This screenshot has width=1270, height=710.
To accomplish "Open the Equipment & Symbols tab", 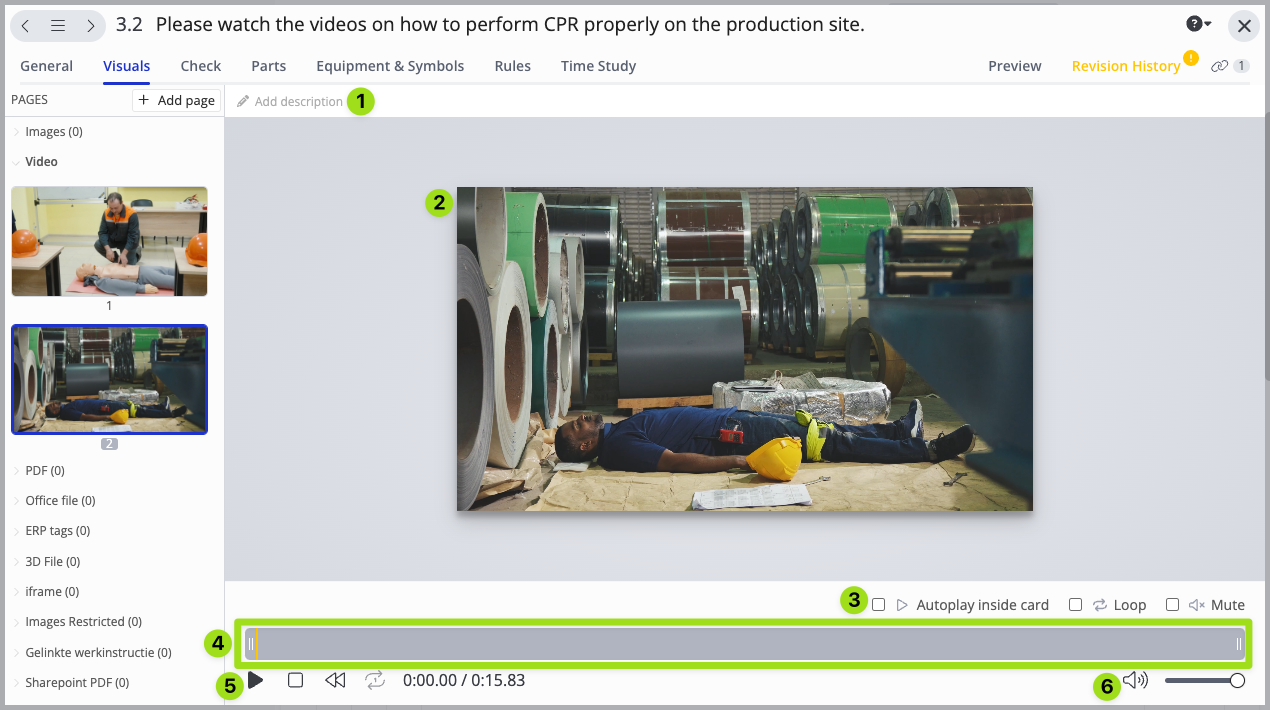I will [390, 66].
